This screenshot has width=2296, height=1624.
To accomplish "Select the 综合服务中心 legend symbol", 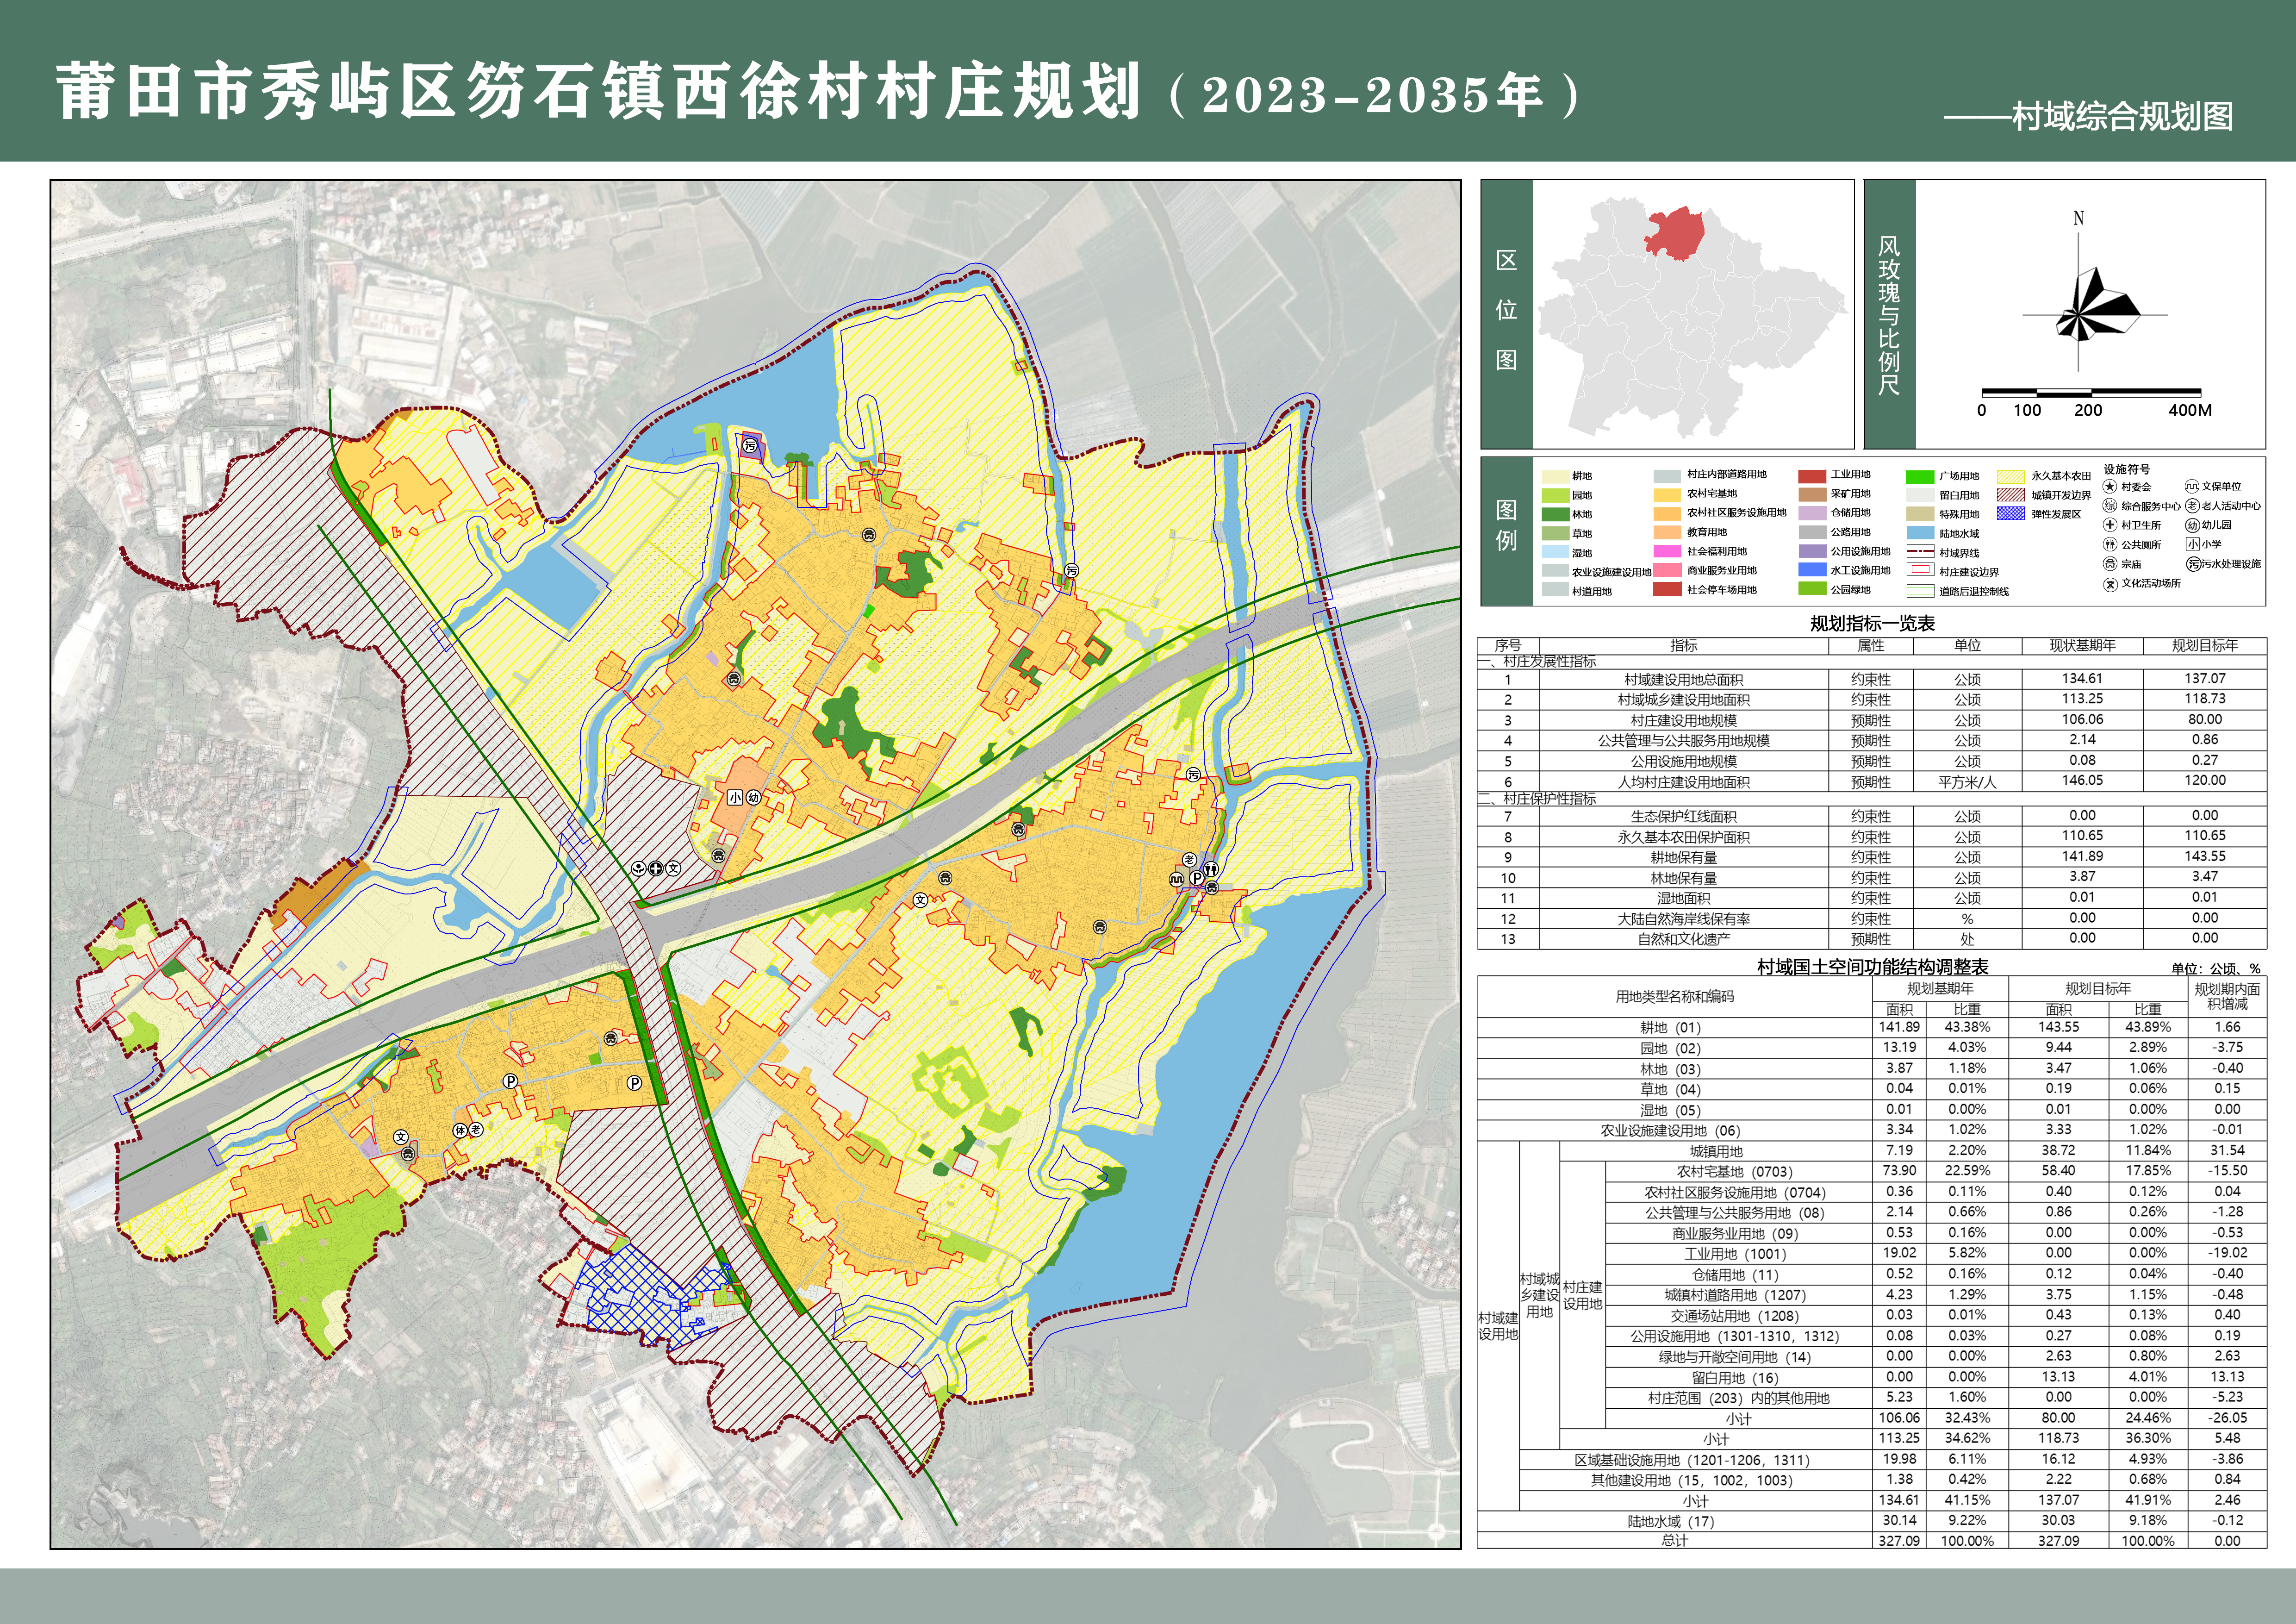I will pyautogui.click(x=2110, y=506).
